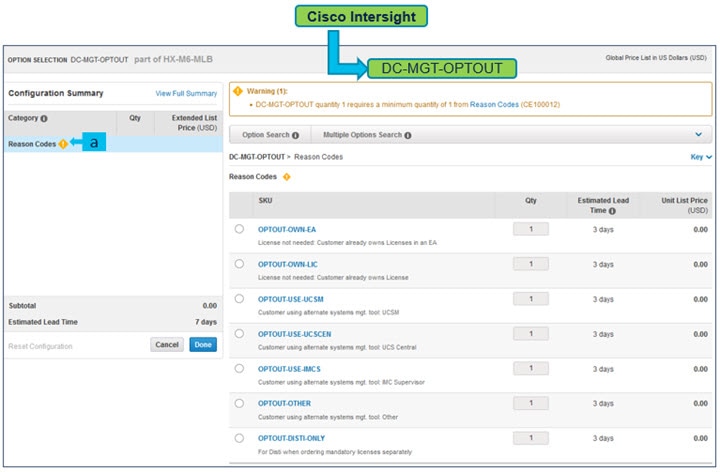This screenshot has width=720, height=472.
Task: Open the OPTOUT-OTHER SKU link
Action: [284, 404]
